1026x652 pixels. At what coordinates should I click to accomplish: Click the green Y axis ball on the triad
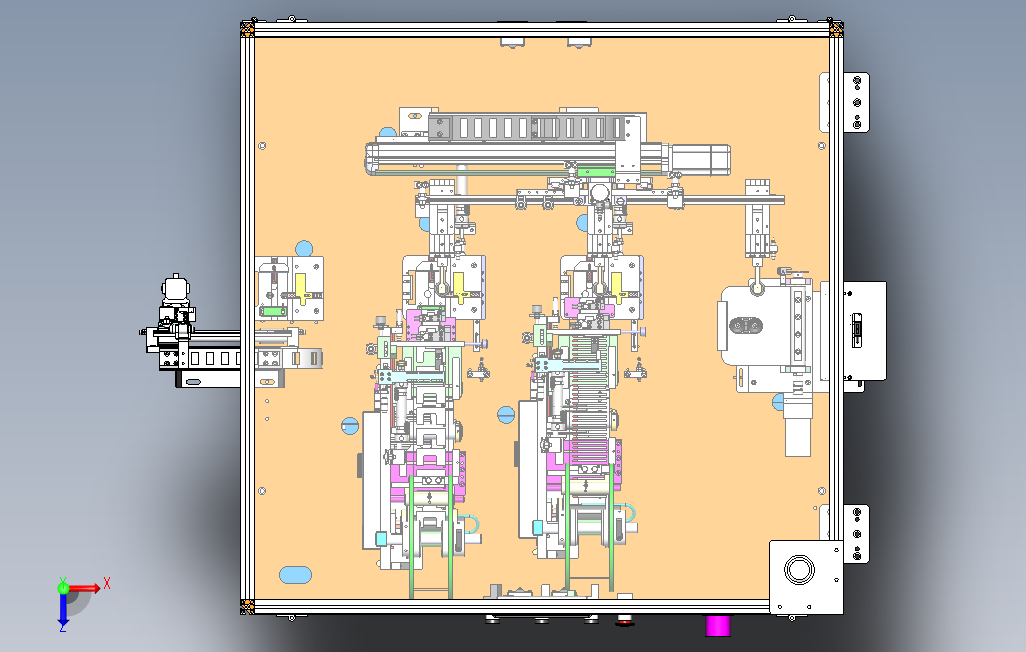[63, 587]
